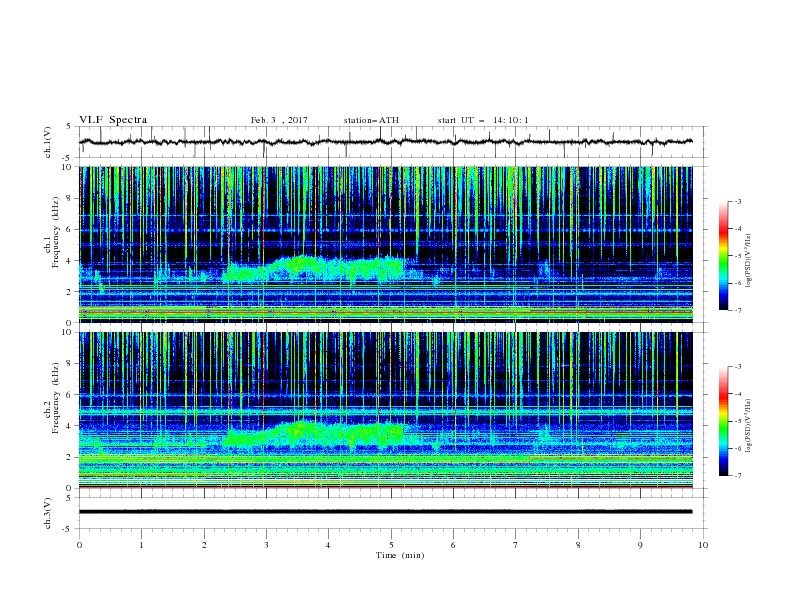Click the time axis tick label "9"
The image size is (792, 612).
click(x=640, y=545)
